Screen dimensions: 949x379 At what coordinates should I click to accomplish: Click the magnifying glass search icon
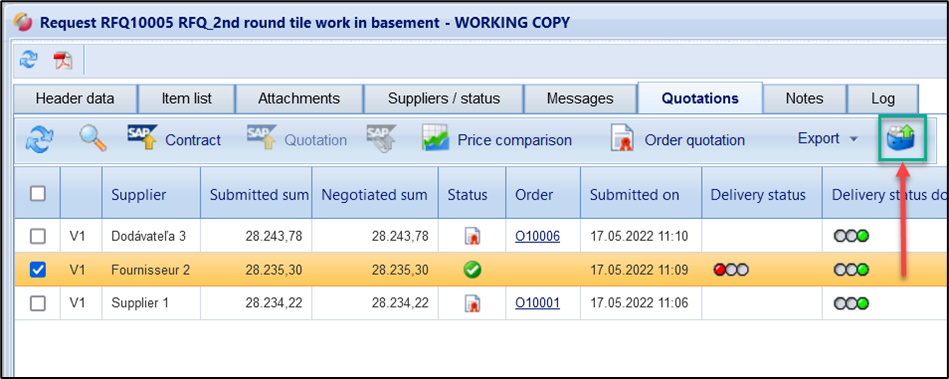tap(93, 140)
